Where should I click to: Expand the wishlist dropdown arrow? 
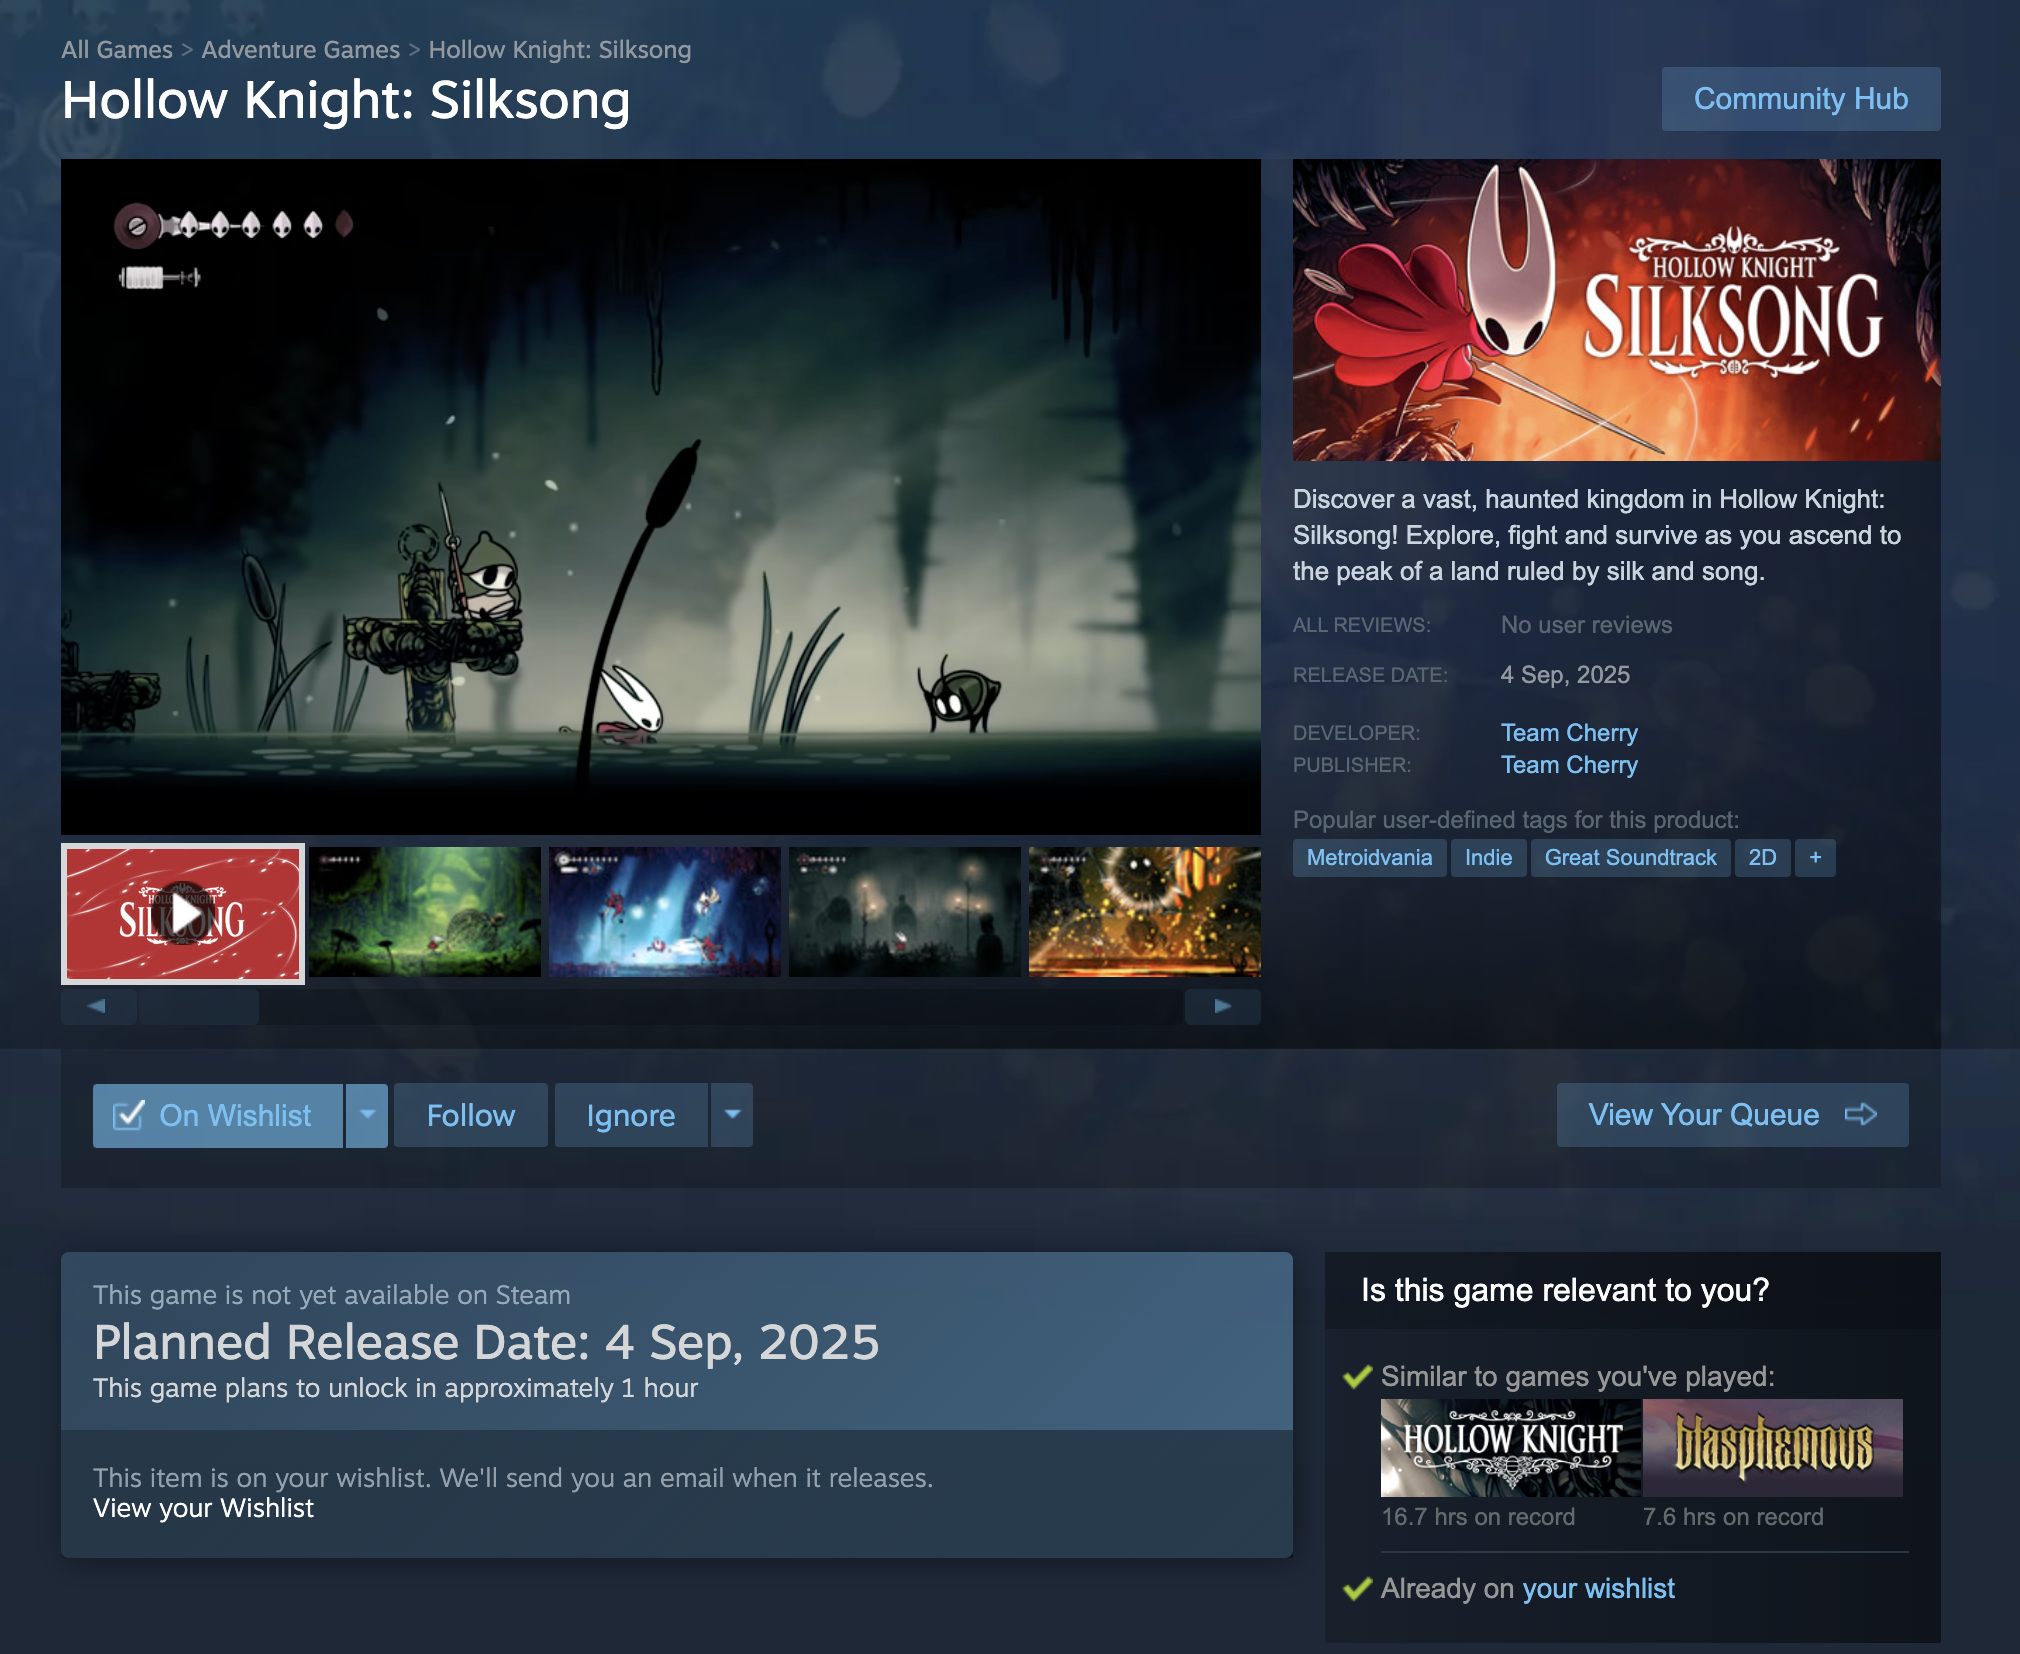point(367,1115)
